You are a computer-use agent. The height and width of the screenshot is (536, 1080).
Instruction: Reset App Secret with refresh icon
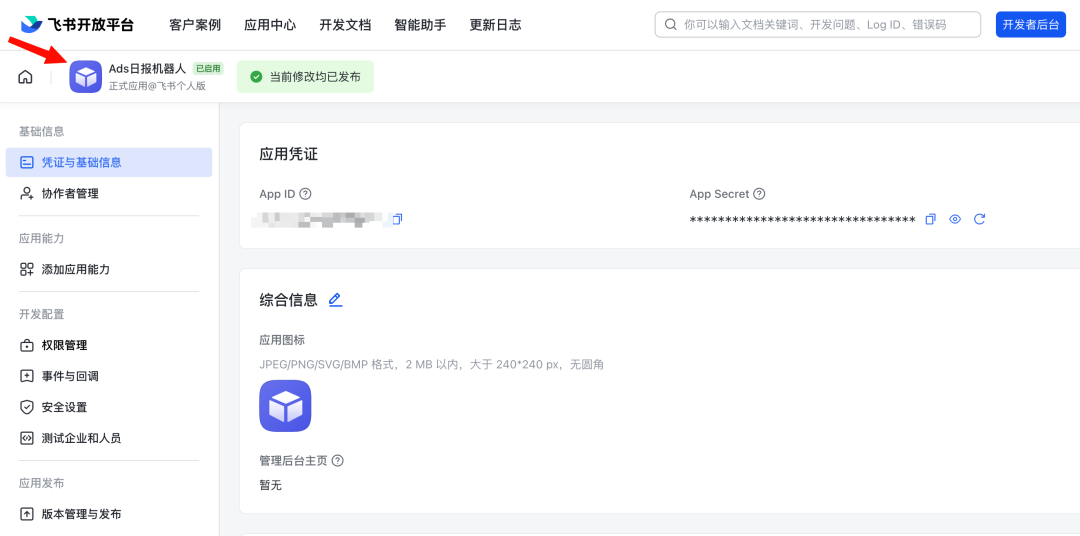(x=979, y=219)
